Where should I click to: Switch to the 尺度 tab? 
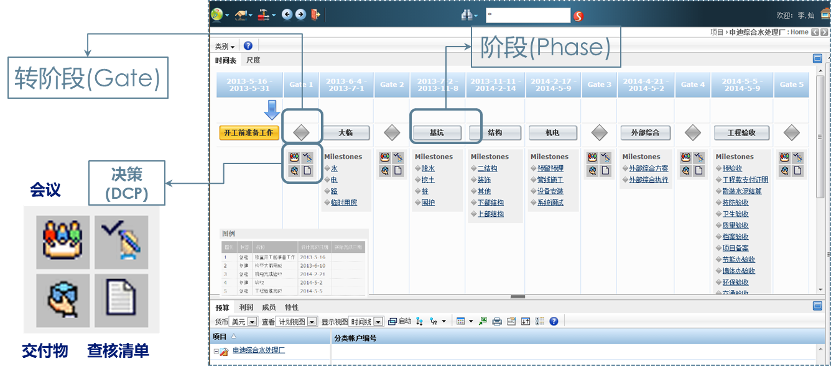click(253, 61)
